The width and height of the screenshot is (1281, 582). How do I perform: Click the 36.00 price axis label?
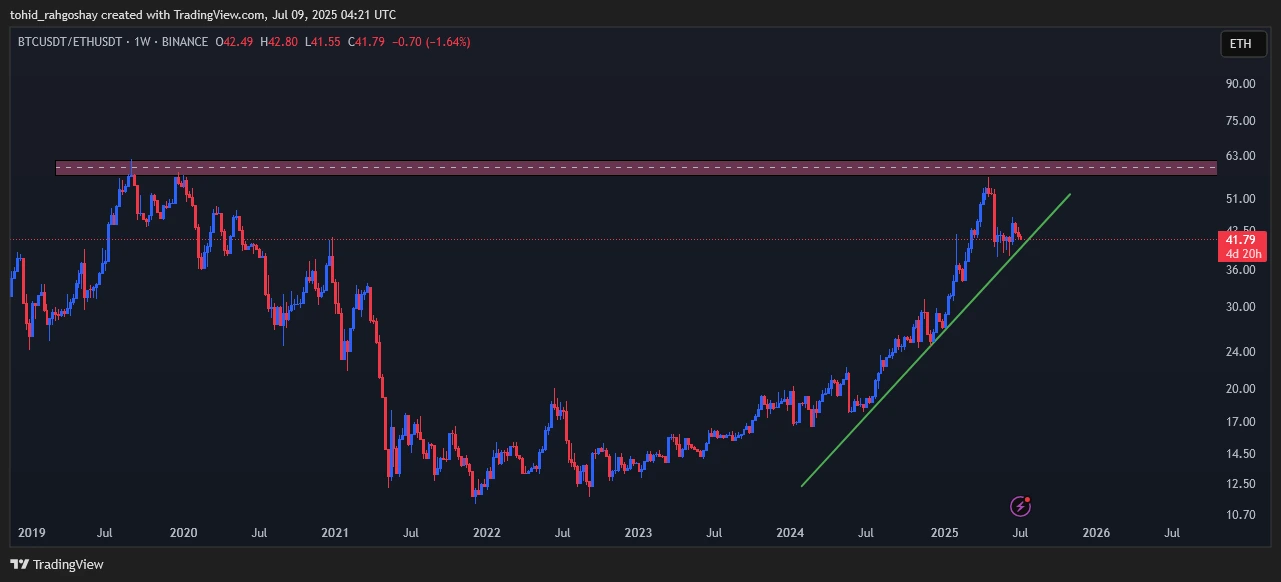tap(1241, 270)
